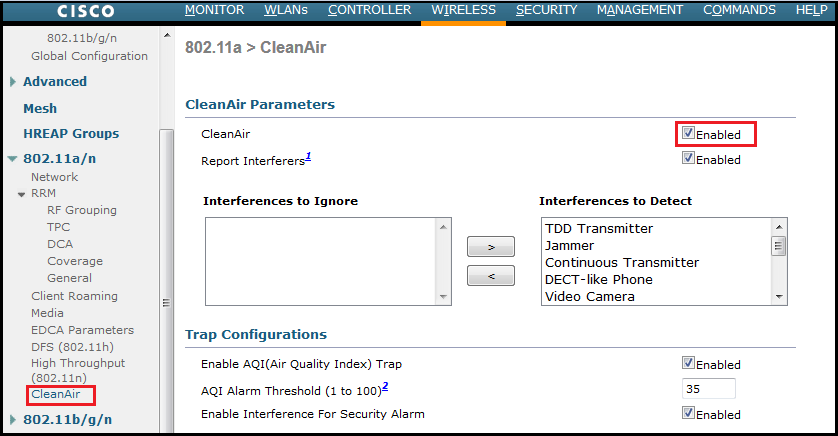Switch to the SECURITY menu tab
This screenshot has width=838, height=436.
click(546, 10)
